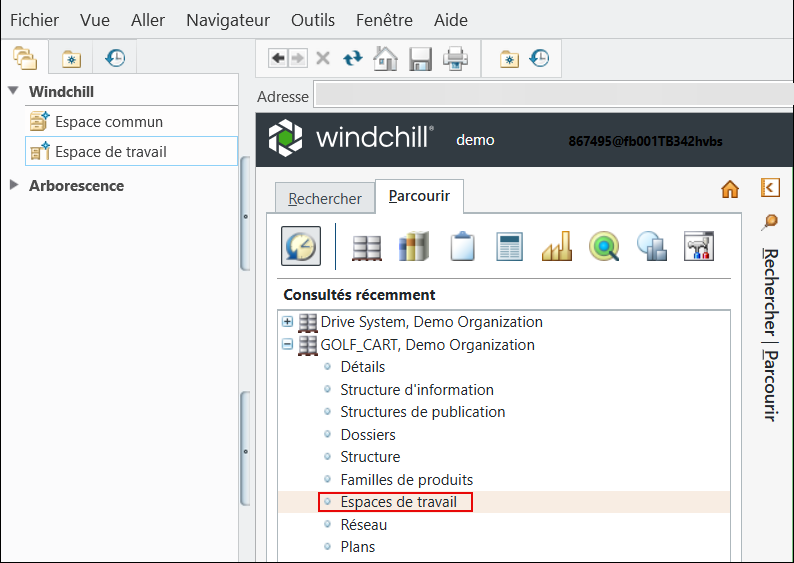Viewport: 794px width, 563px height.
Task: Open Réseau under GOLF_CART
Action: pyautogui.click(x=364, y=525)
